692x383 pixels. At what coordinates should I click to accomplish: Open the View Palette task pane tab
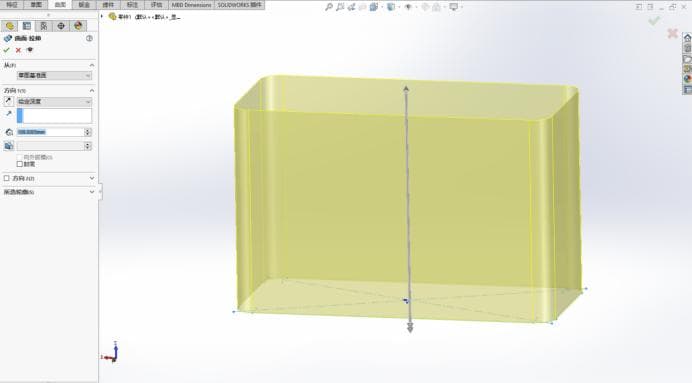tap(687, 68)
